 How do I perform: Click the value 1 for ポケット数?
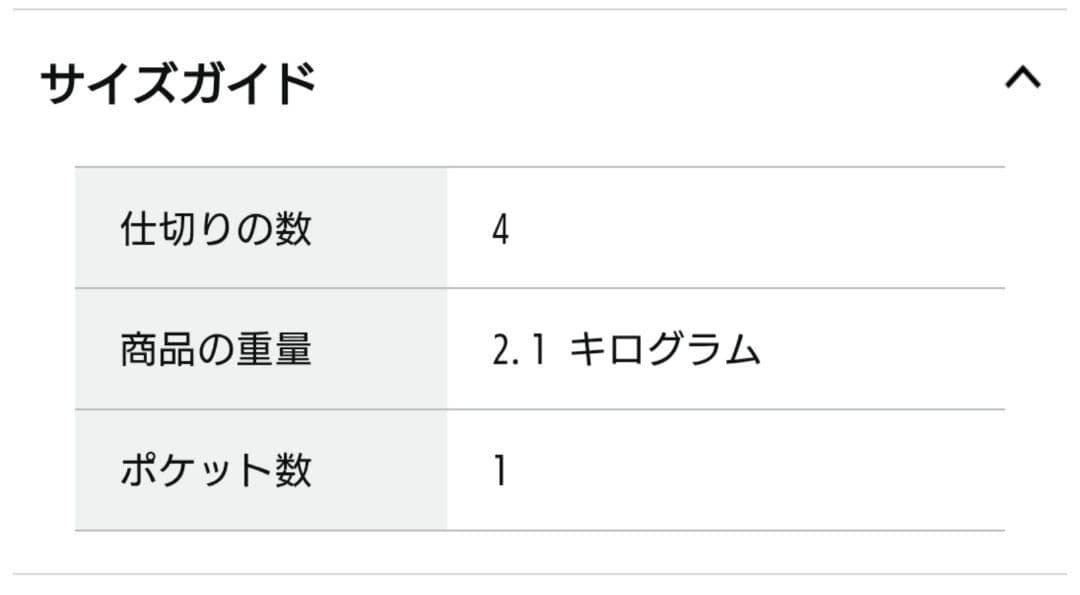pyautogui.click(x=500, y=471)
